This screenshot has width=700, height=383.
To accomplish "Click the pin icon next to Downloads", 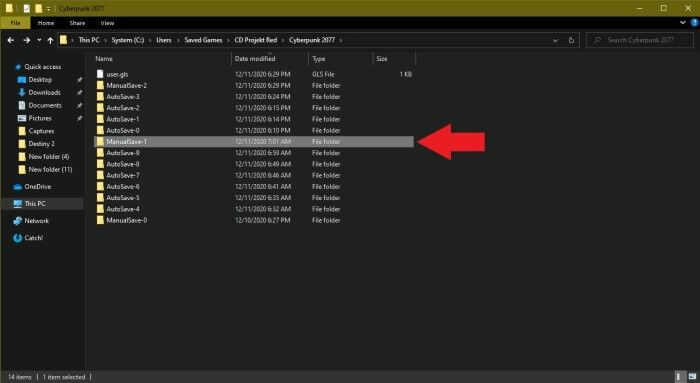I will point(79,93).
